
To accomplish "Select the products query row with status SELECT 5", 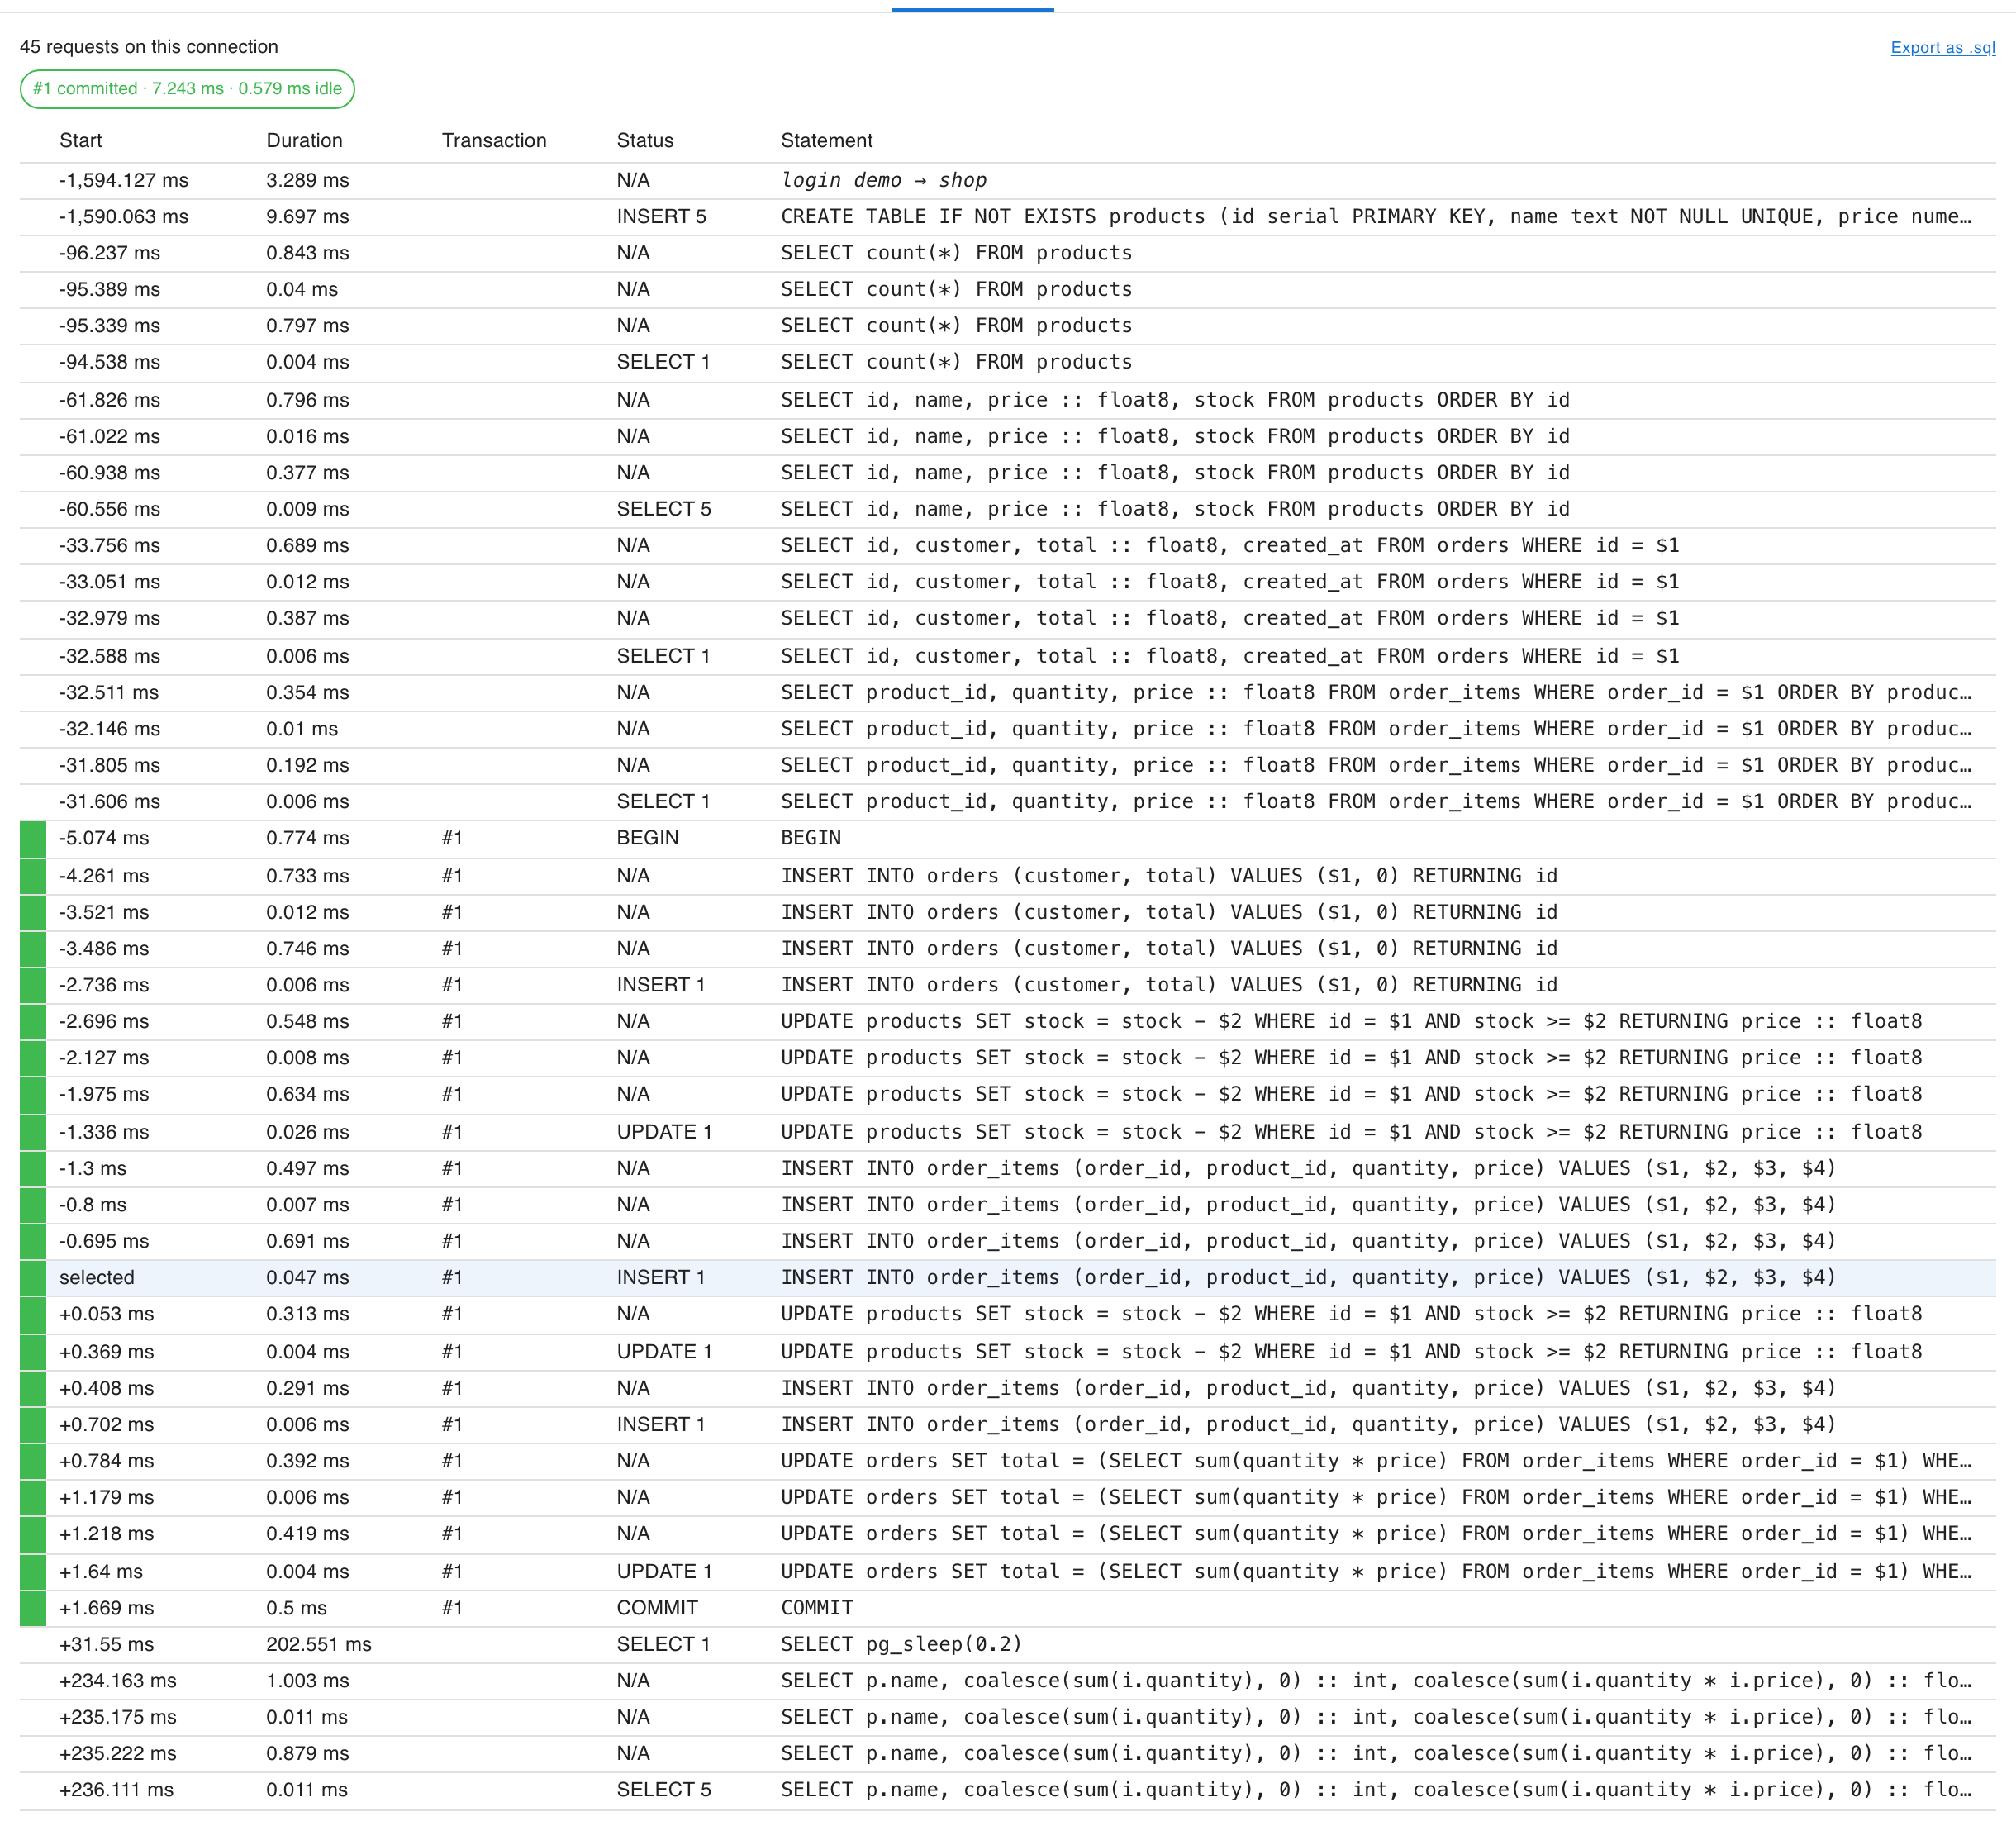I will pyautogui.click(x=1008, y=509).
